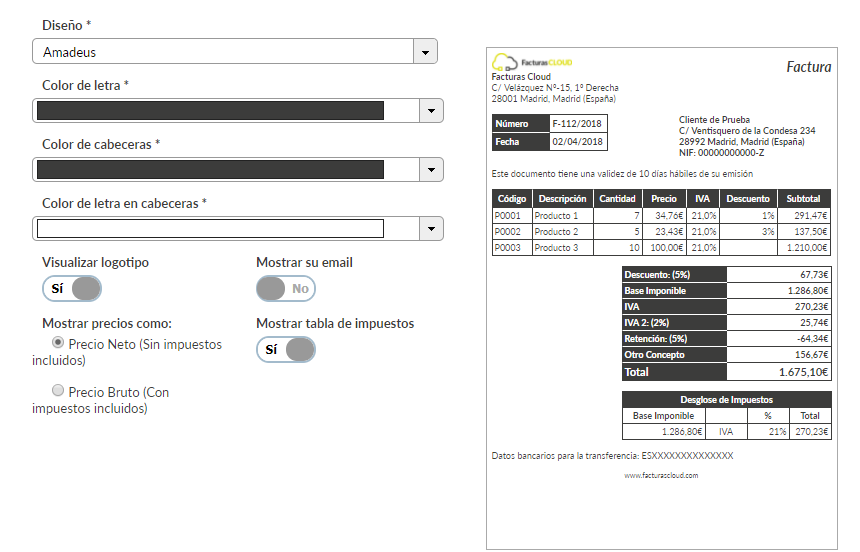Select the Producto 1 row in preview
Viewport: 860px width, 552px height.
tap(661, 215)
